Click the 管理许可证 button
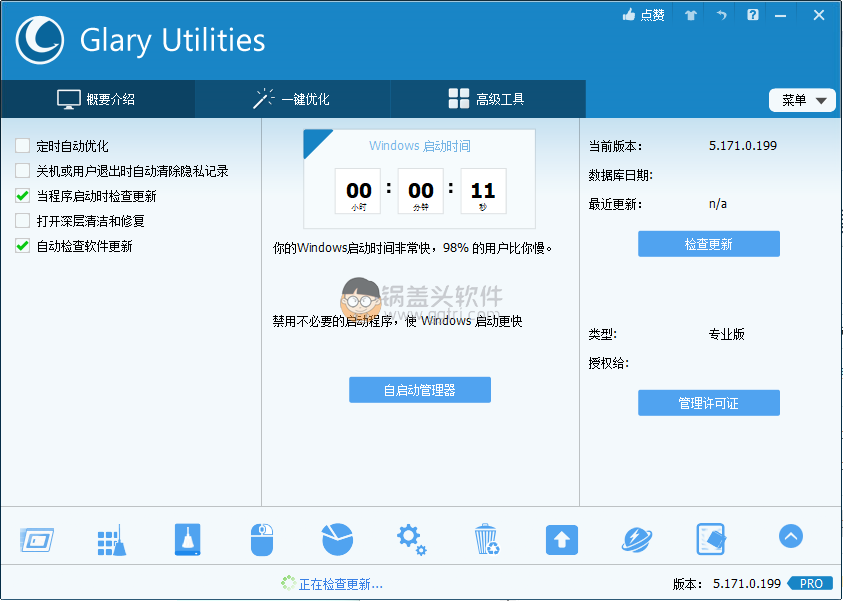The image size is (843, 601). (x=709, y=403)
